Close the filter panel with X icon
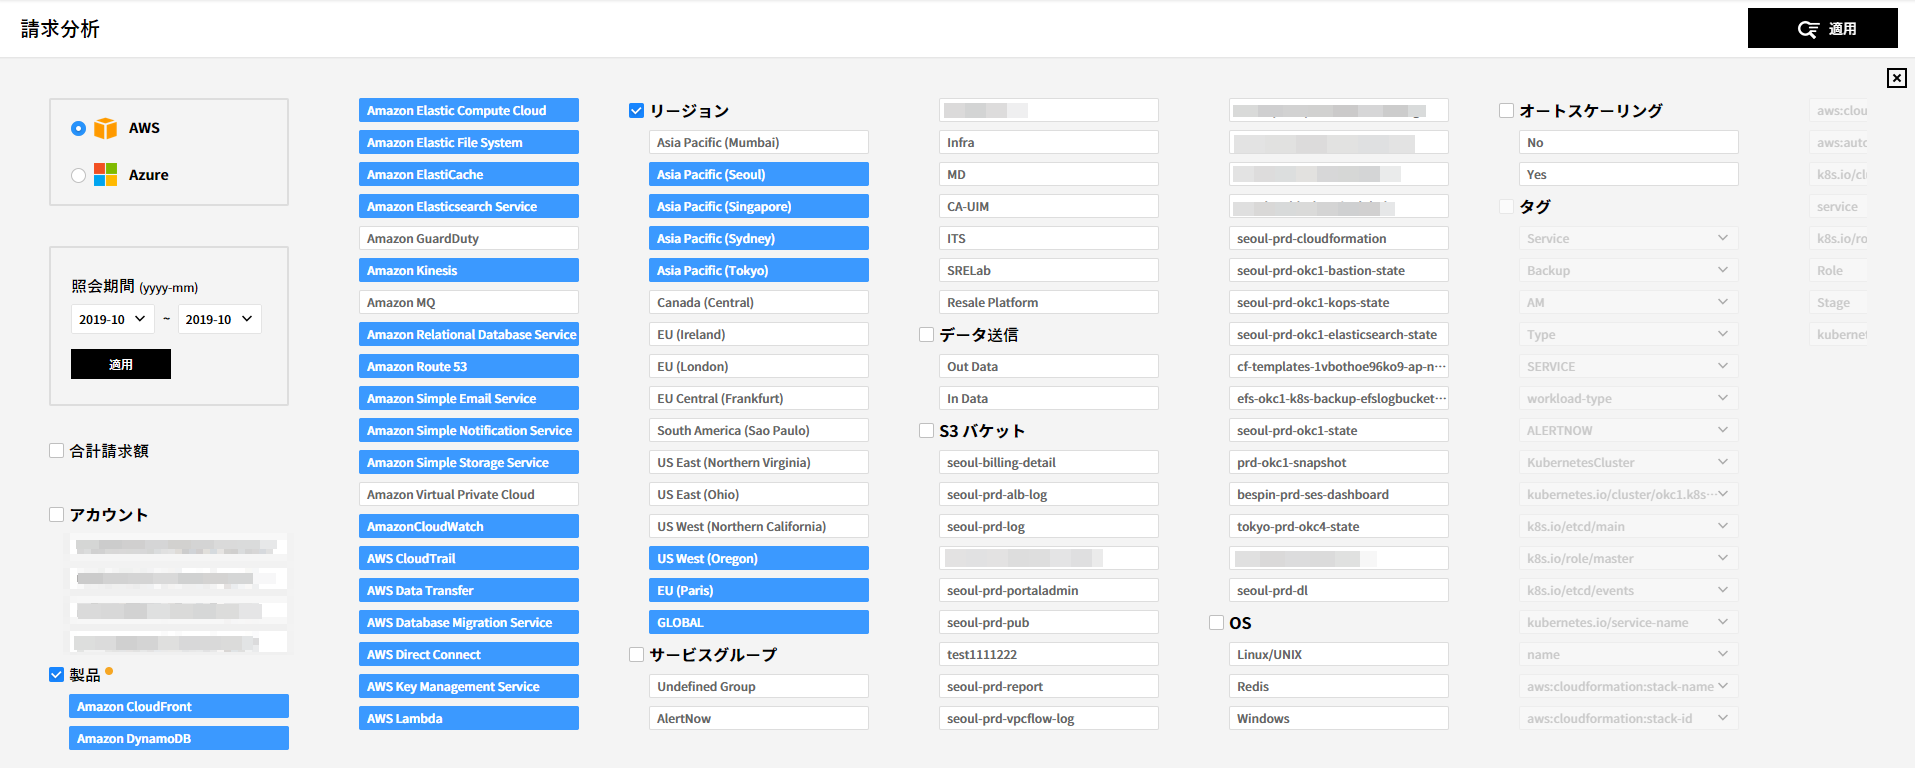 click(1896, 78)
